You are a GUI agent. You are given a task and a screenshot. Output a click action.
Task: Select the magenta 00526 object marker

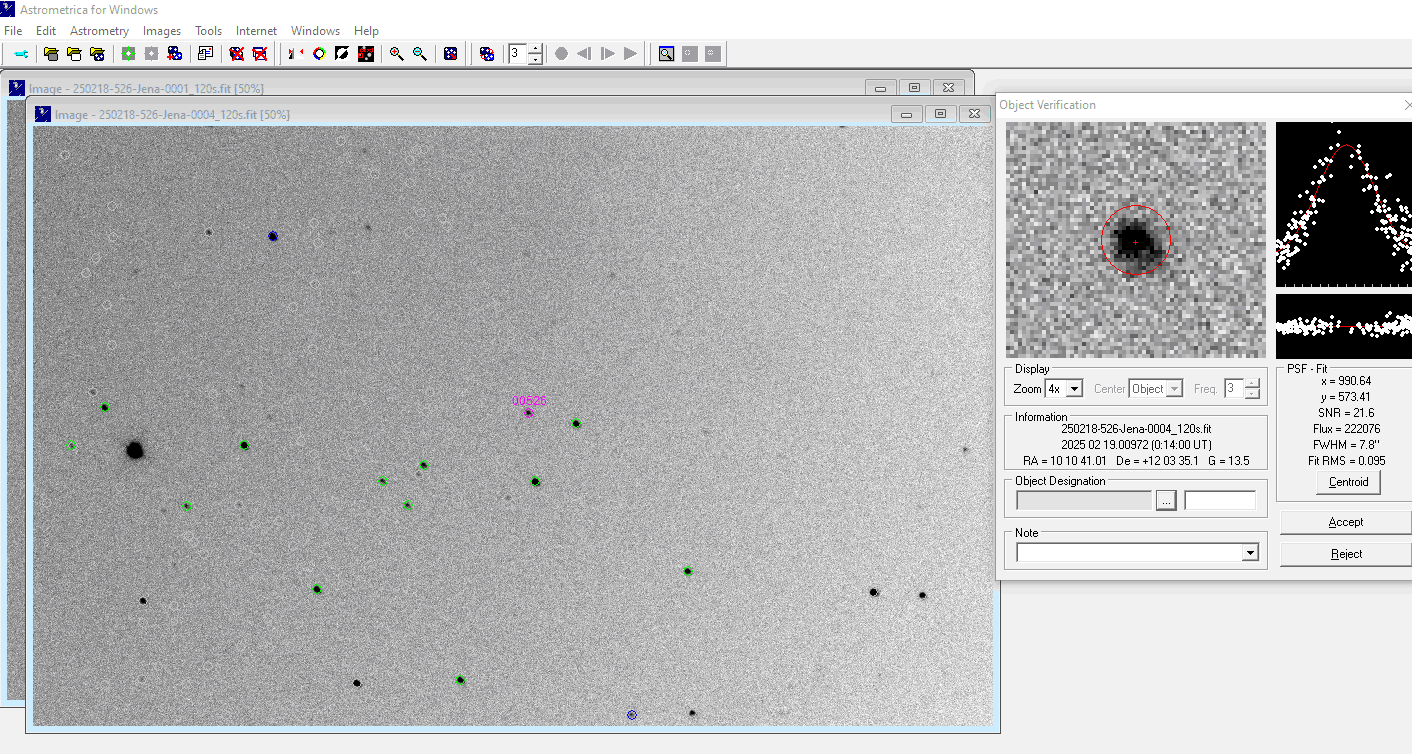pos(529,412)
